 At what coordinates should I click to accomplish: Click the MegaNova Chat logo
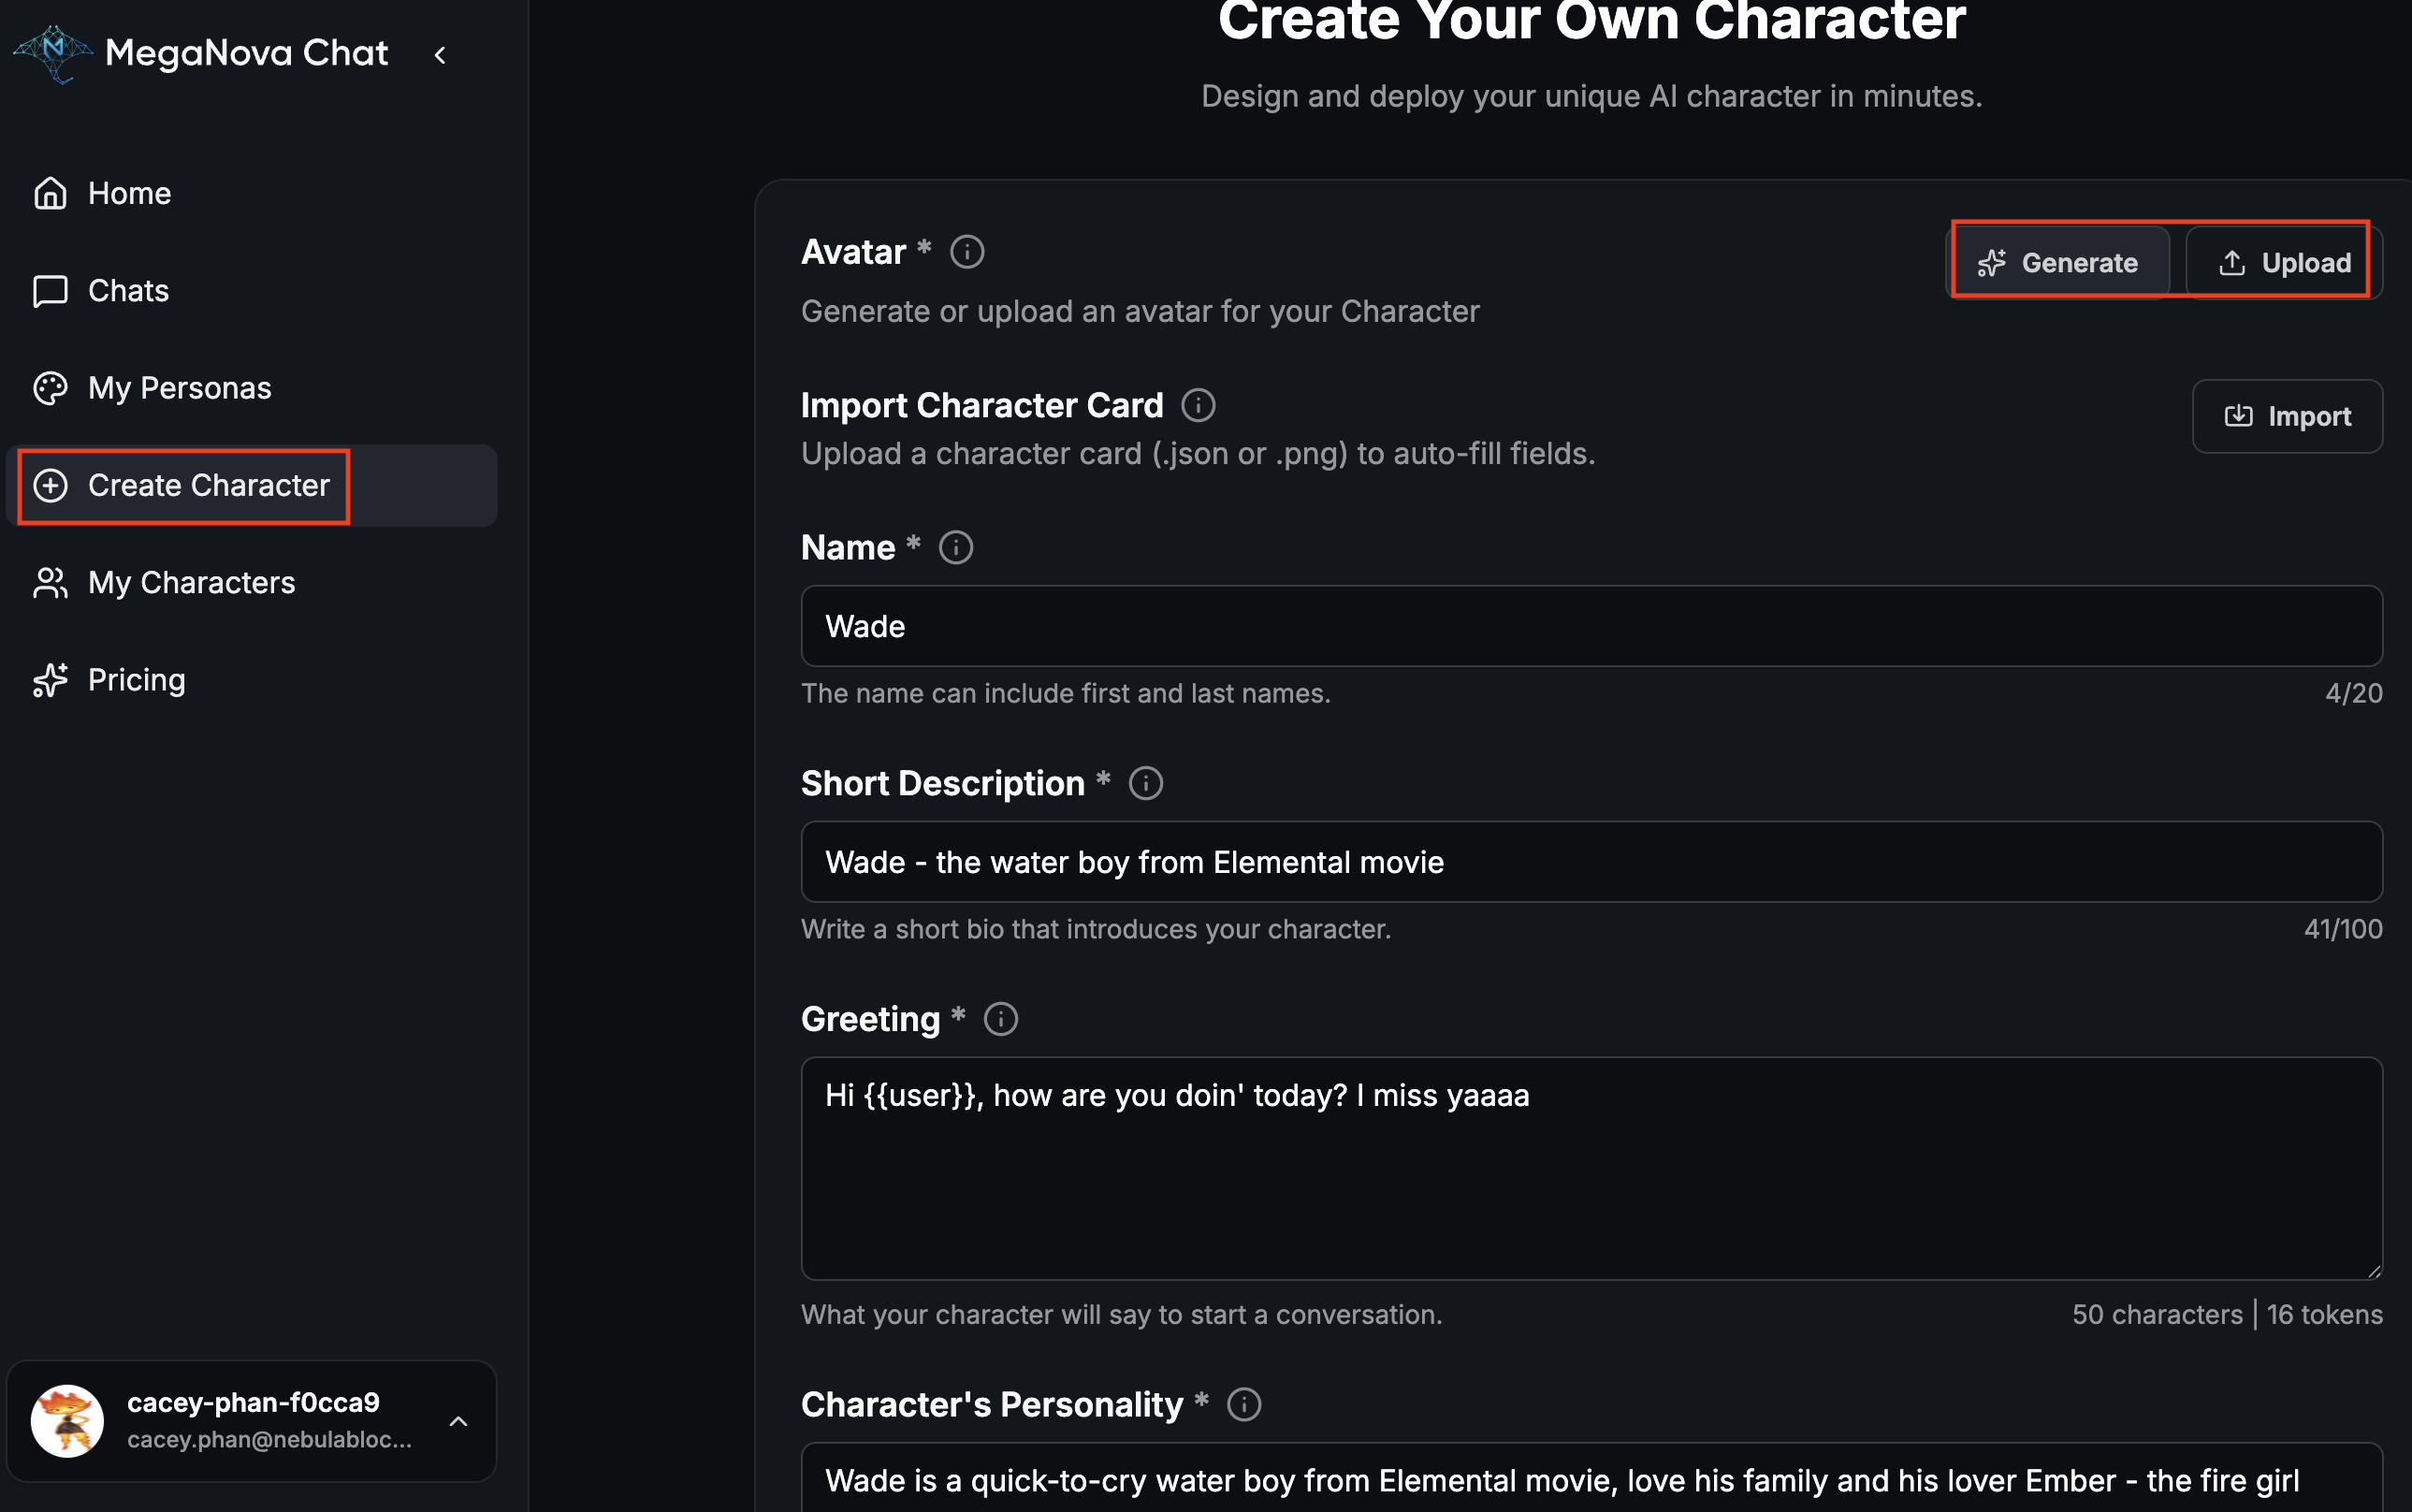point(52,52)
